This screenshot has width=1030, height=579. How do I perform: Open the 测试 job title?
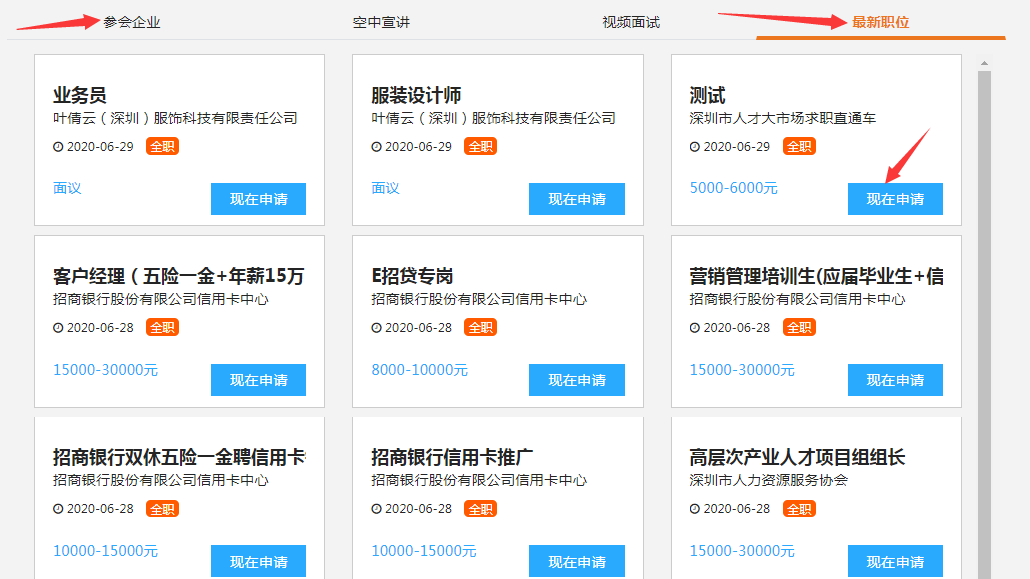point(707,95)
